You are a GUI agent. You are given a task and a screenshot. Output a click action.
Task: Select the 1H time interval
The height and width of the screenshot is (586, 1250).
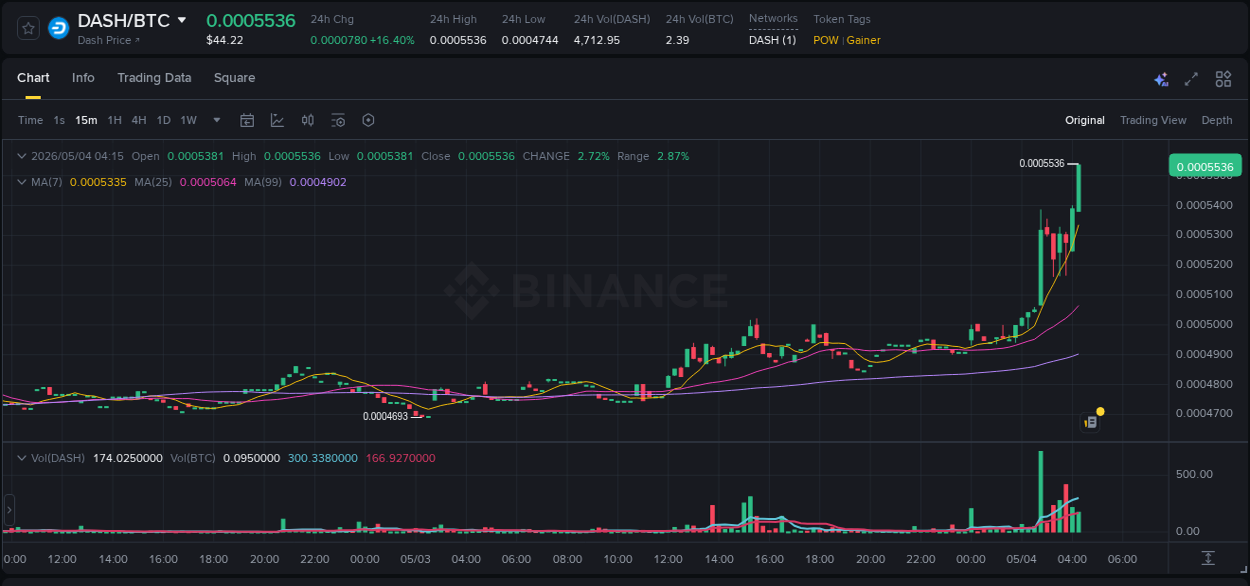point(114,120)
